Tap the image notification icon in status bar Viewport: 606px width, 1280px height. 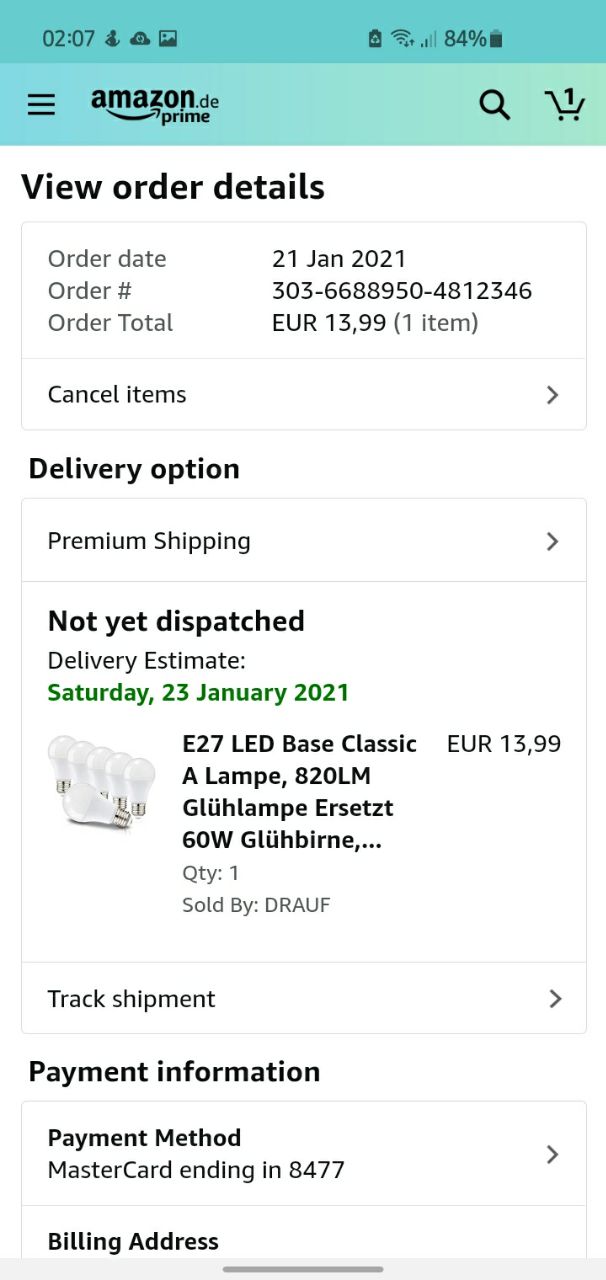coord(168,39)
